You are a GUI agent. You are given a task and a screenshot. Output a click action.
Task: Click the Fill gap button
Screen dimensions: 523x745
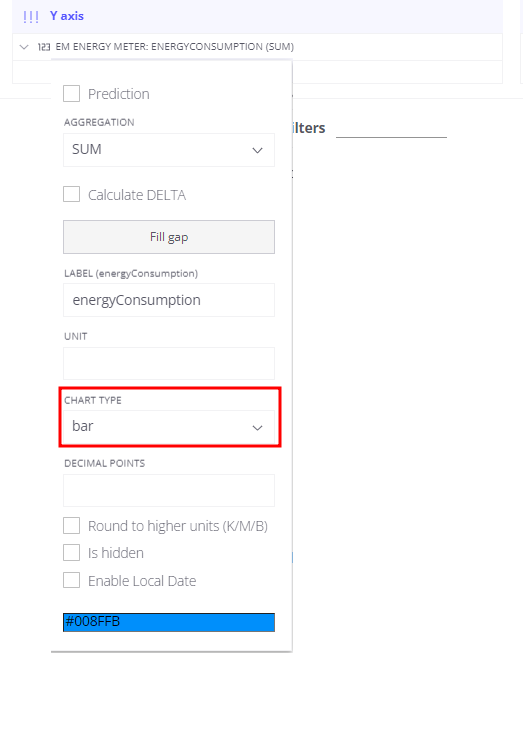pos(169,237)
